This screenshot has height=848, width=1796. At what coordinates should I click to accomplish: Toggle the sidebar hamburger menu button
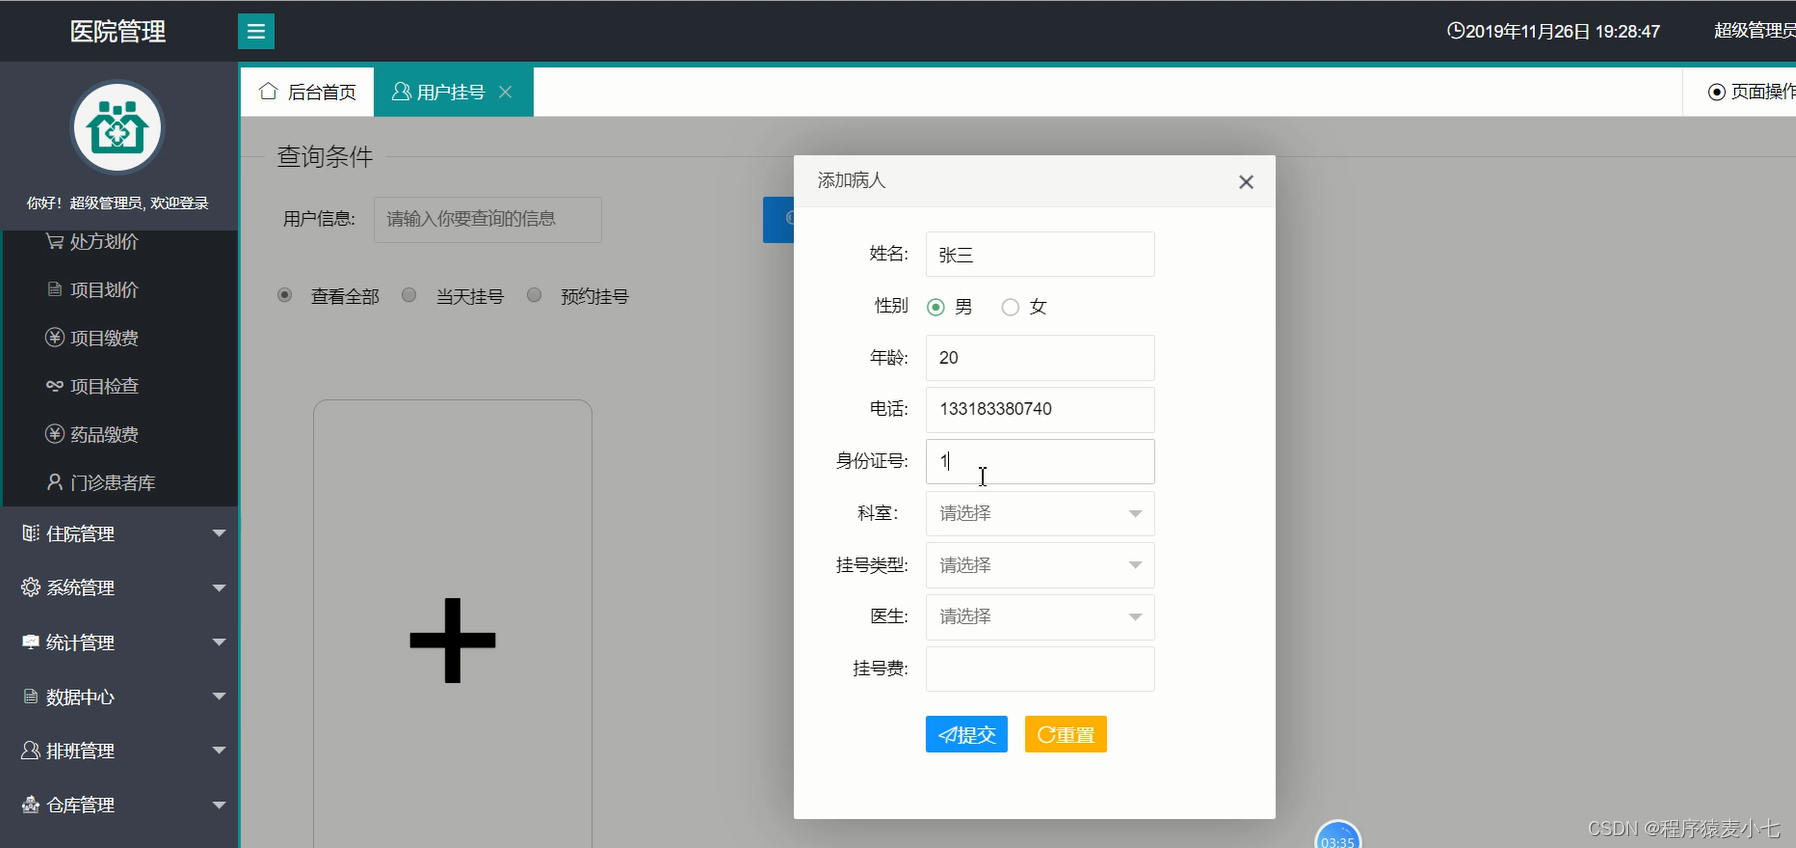click(256, 31)
